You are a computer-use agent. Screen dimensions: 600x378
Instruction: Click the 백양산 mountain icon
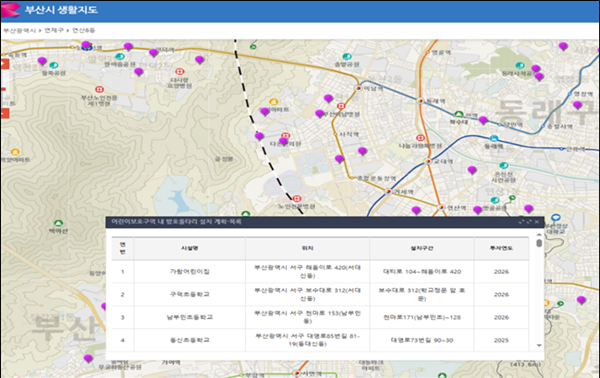(58, 223)
